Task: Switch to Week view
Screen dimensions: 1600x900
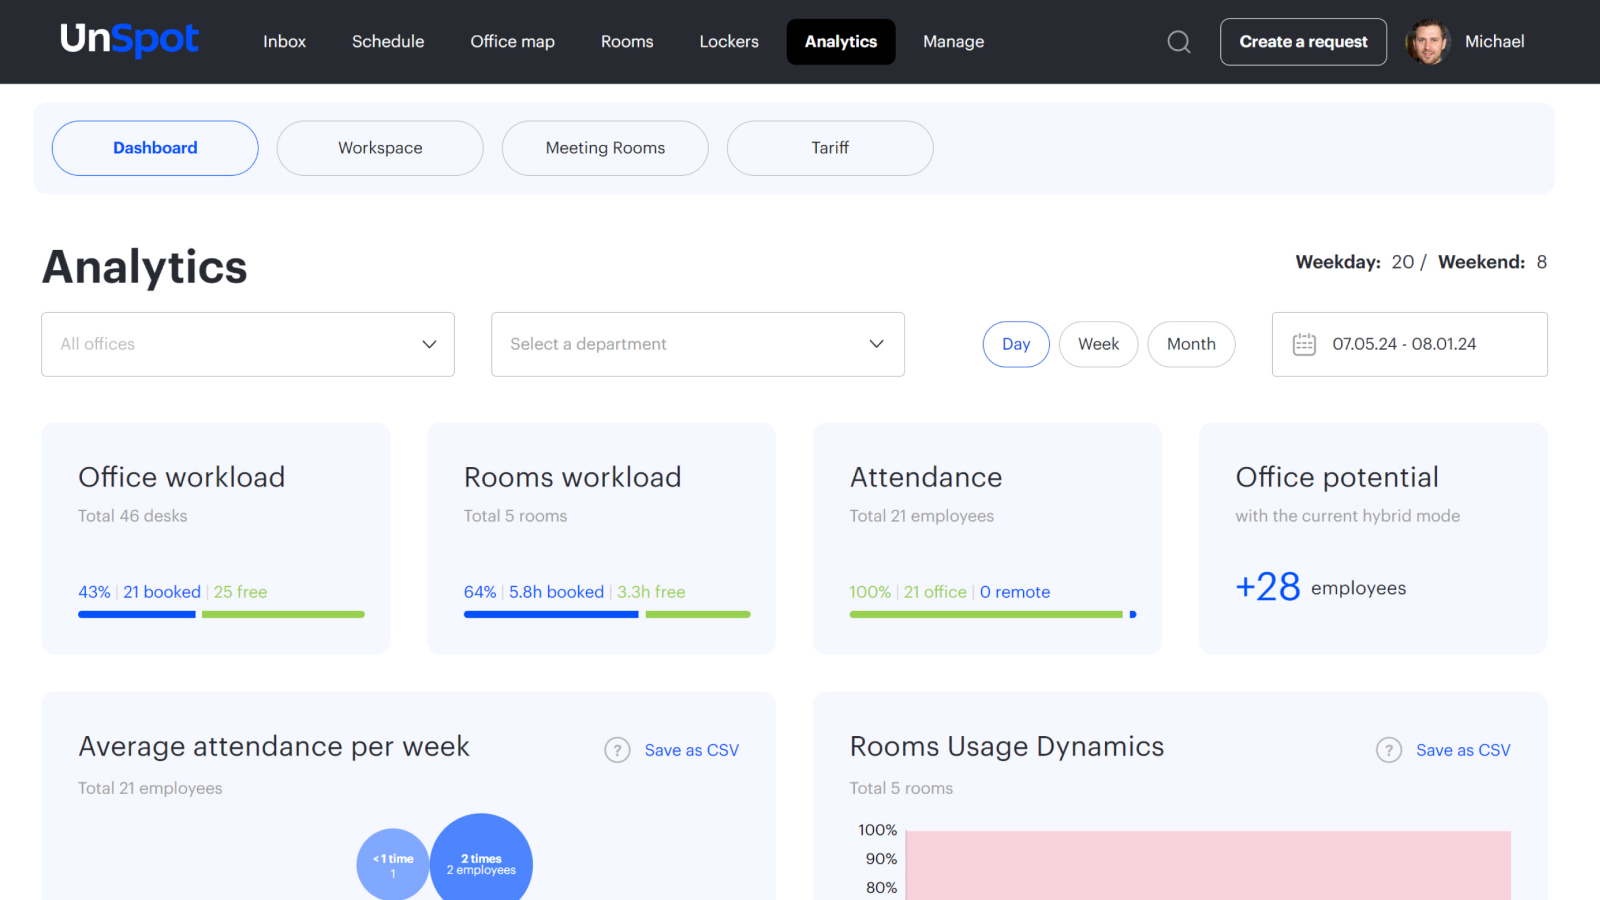Action: 1098,344
